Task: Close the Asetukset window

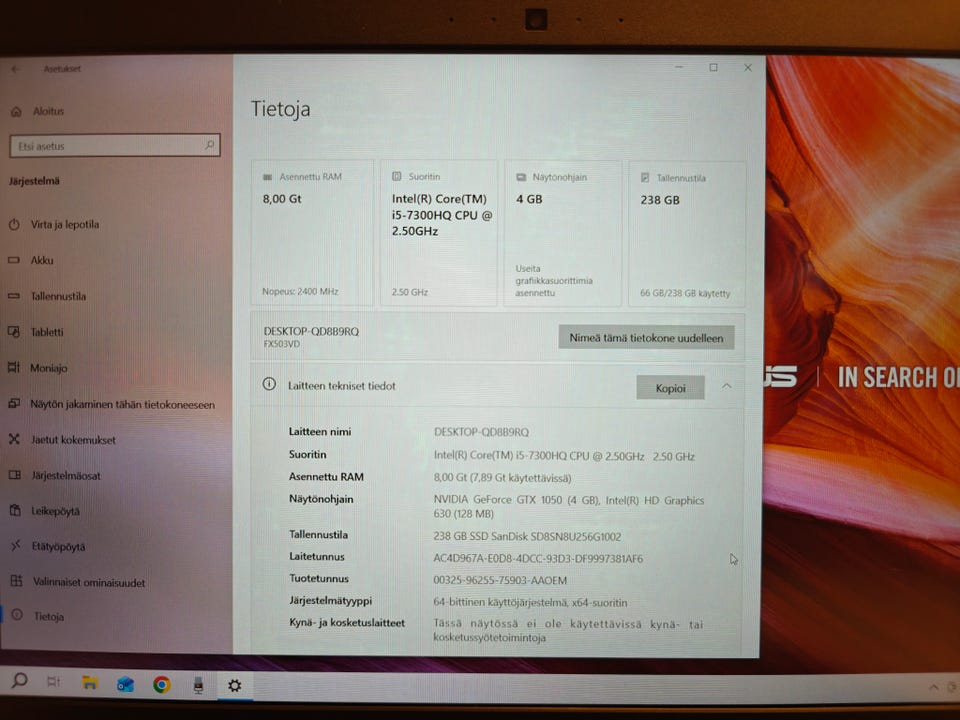Action: tap(748, 67)
